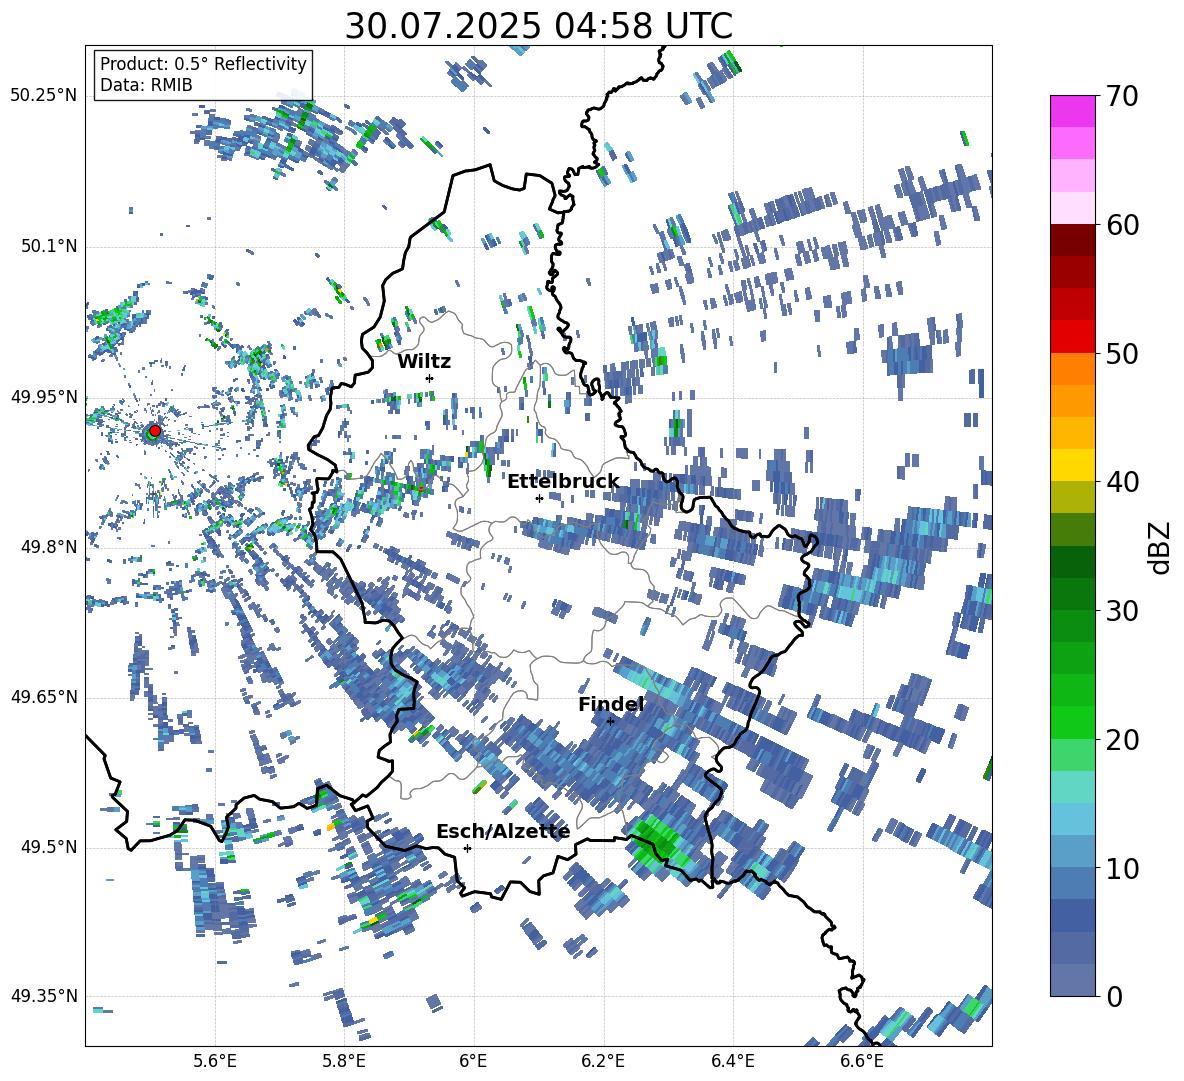This screenshot has height=1081, width=1184.
Task: Click the 10 colorbar tick label
Action: point(1122,868)
